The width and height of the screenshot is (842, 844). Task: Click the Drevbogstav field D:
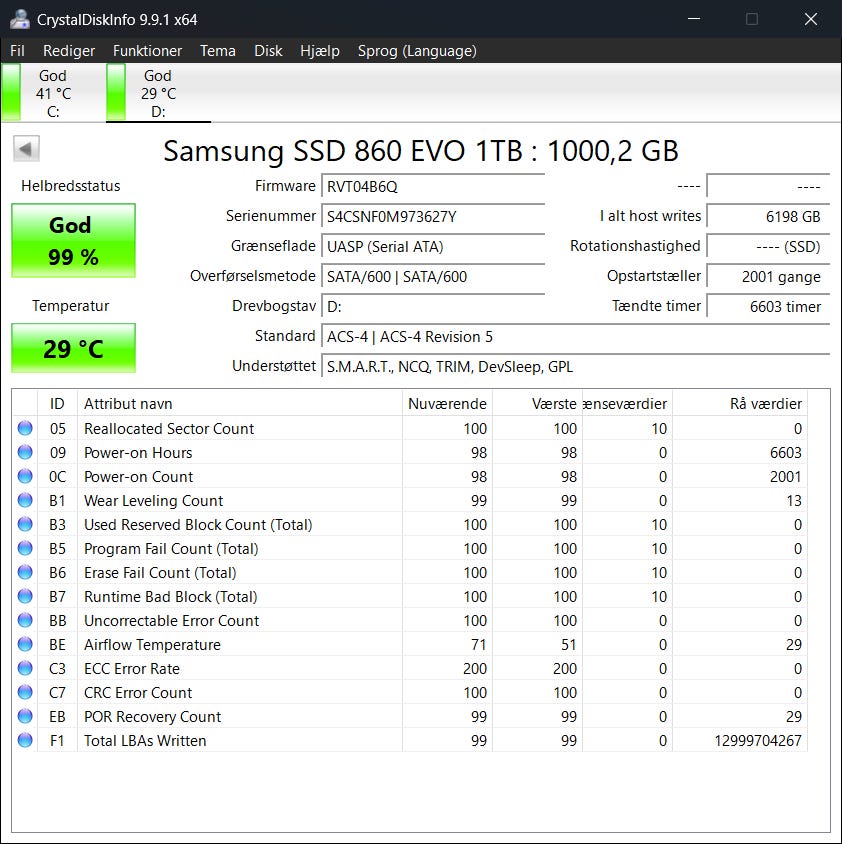pos(433,307)
